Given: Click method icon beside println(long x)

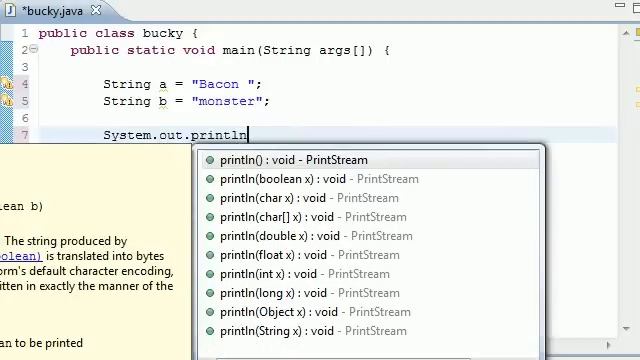Looking at the screenshot, I should tap(210, 293).
